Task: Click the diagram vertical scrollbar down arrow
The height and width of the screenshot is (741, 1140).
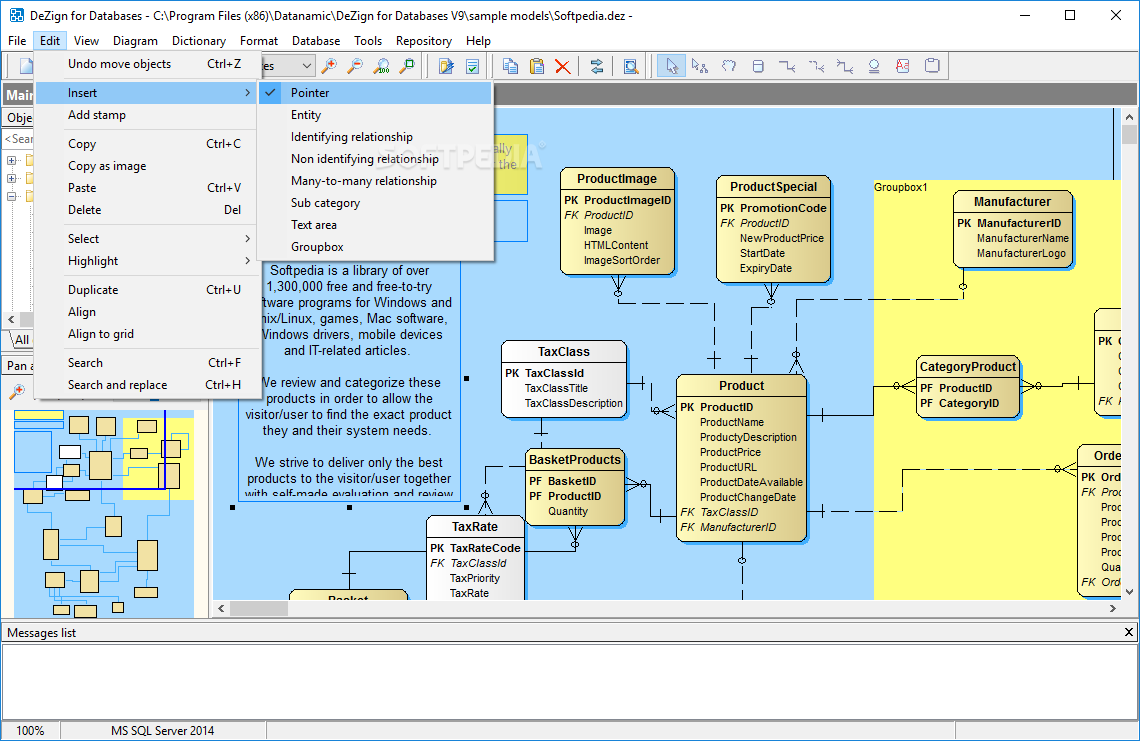Action: coord(1129,593)
